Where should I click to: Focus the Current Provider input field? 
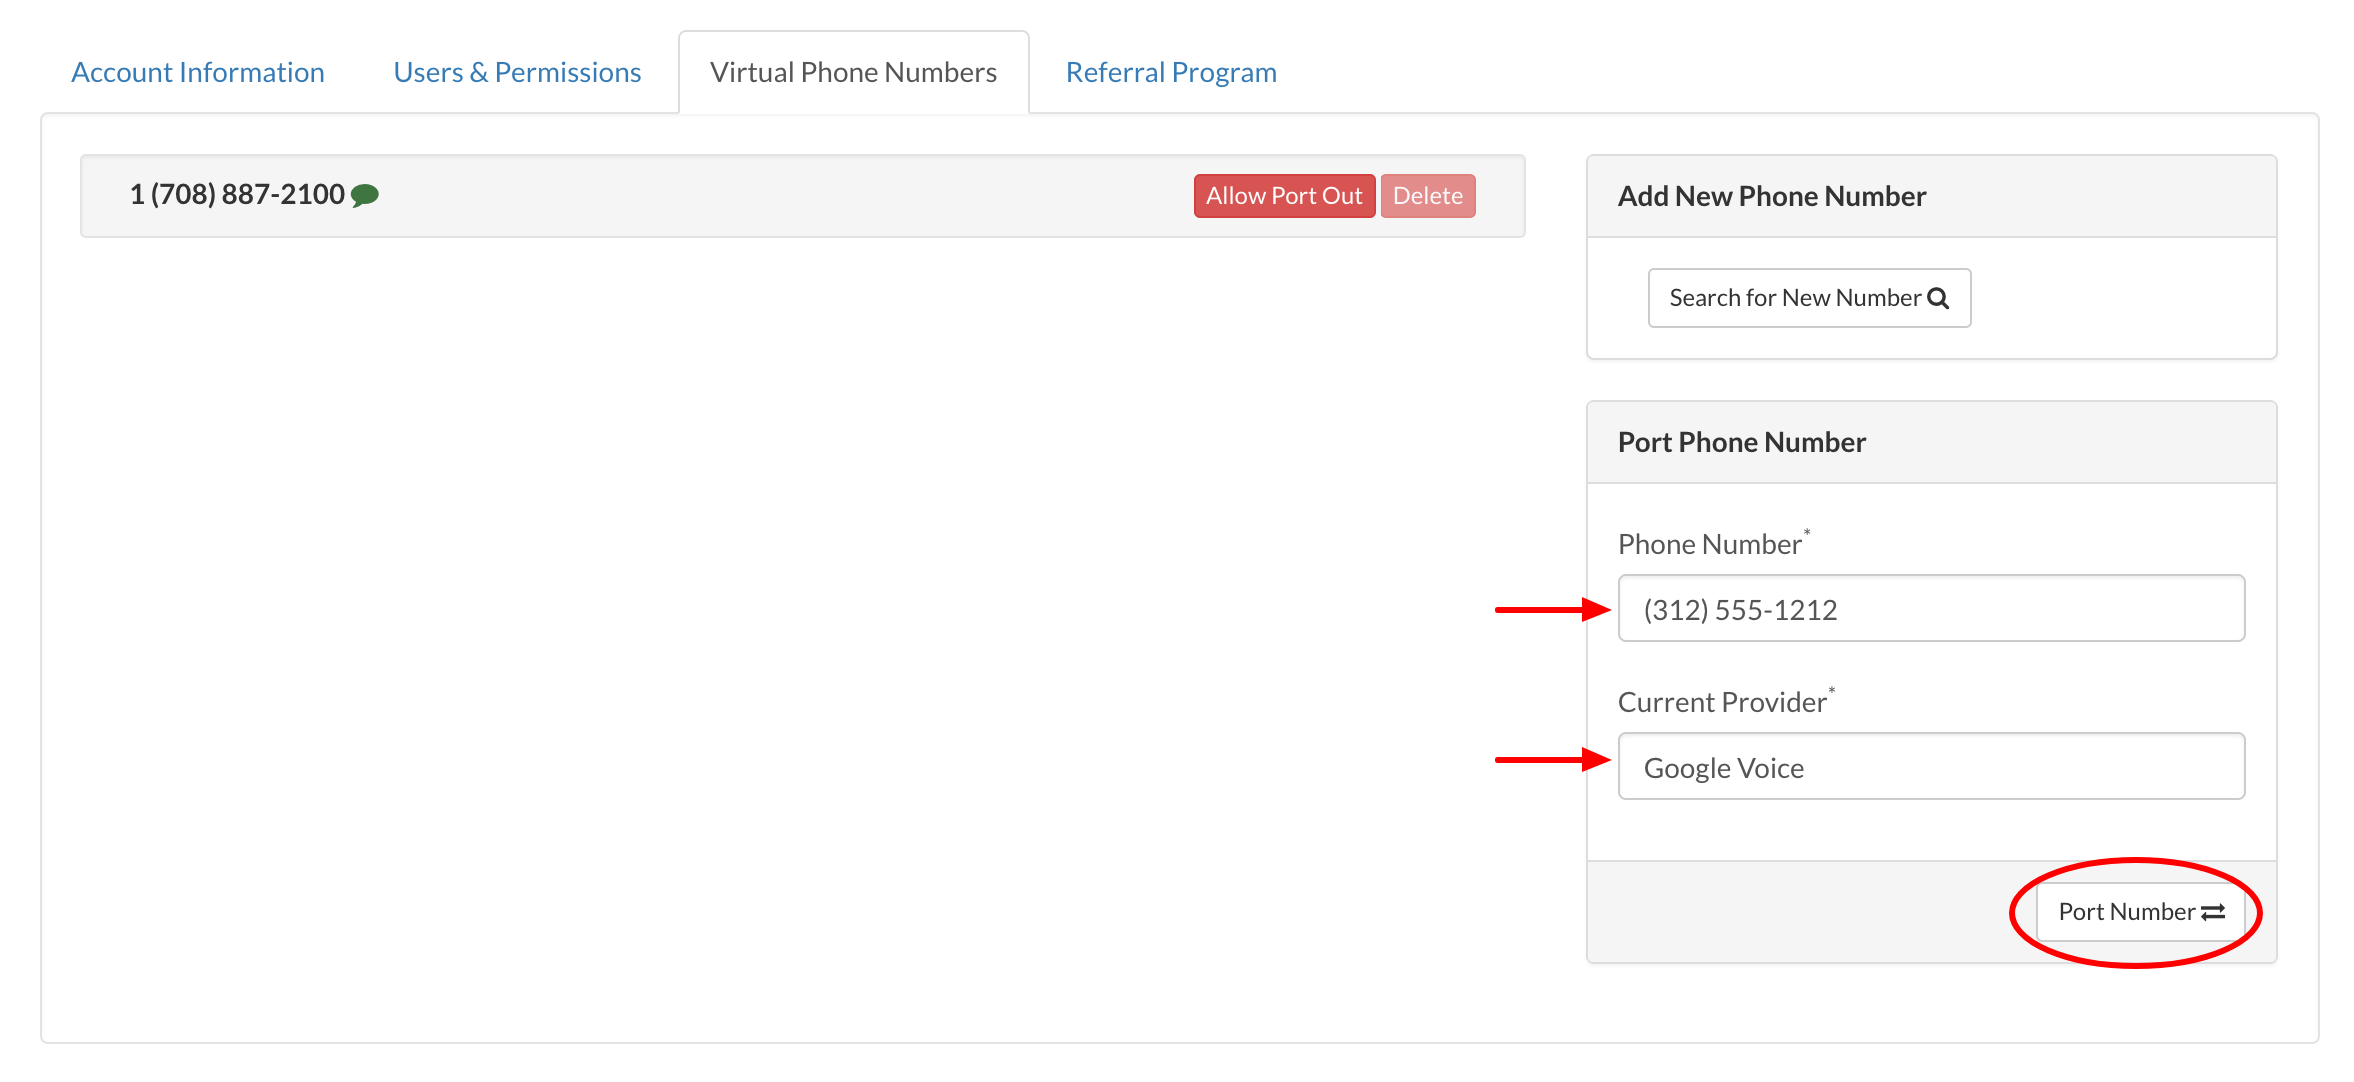pyautogui.click(x=1931, y=766)
